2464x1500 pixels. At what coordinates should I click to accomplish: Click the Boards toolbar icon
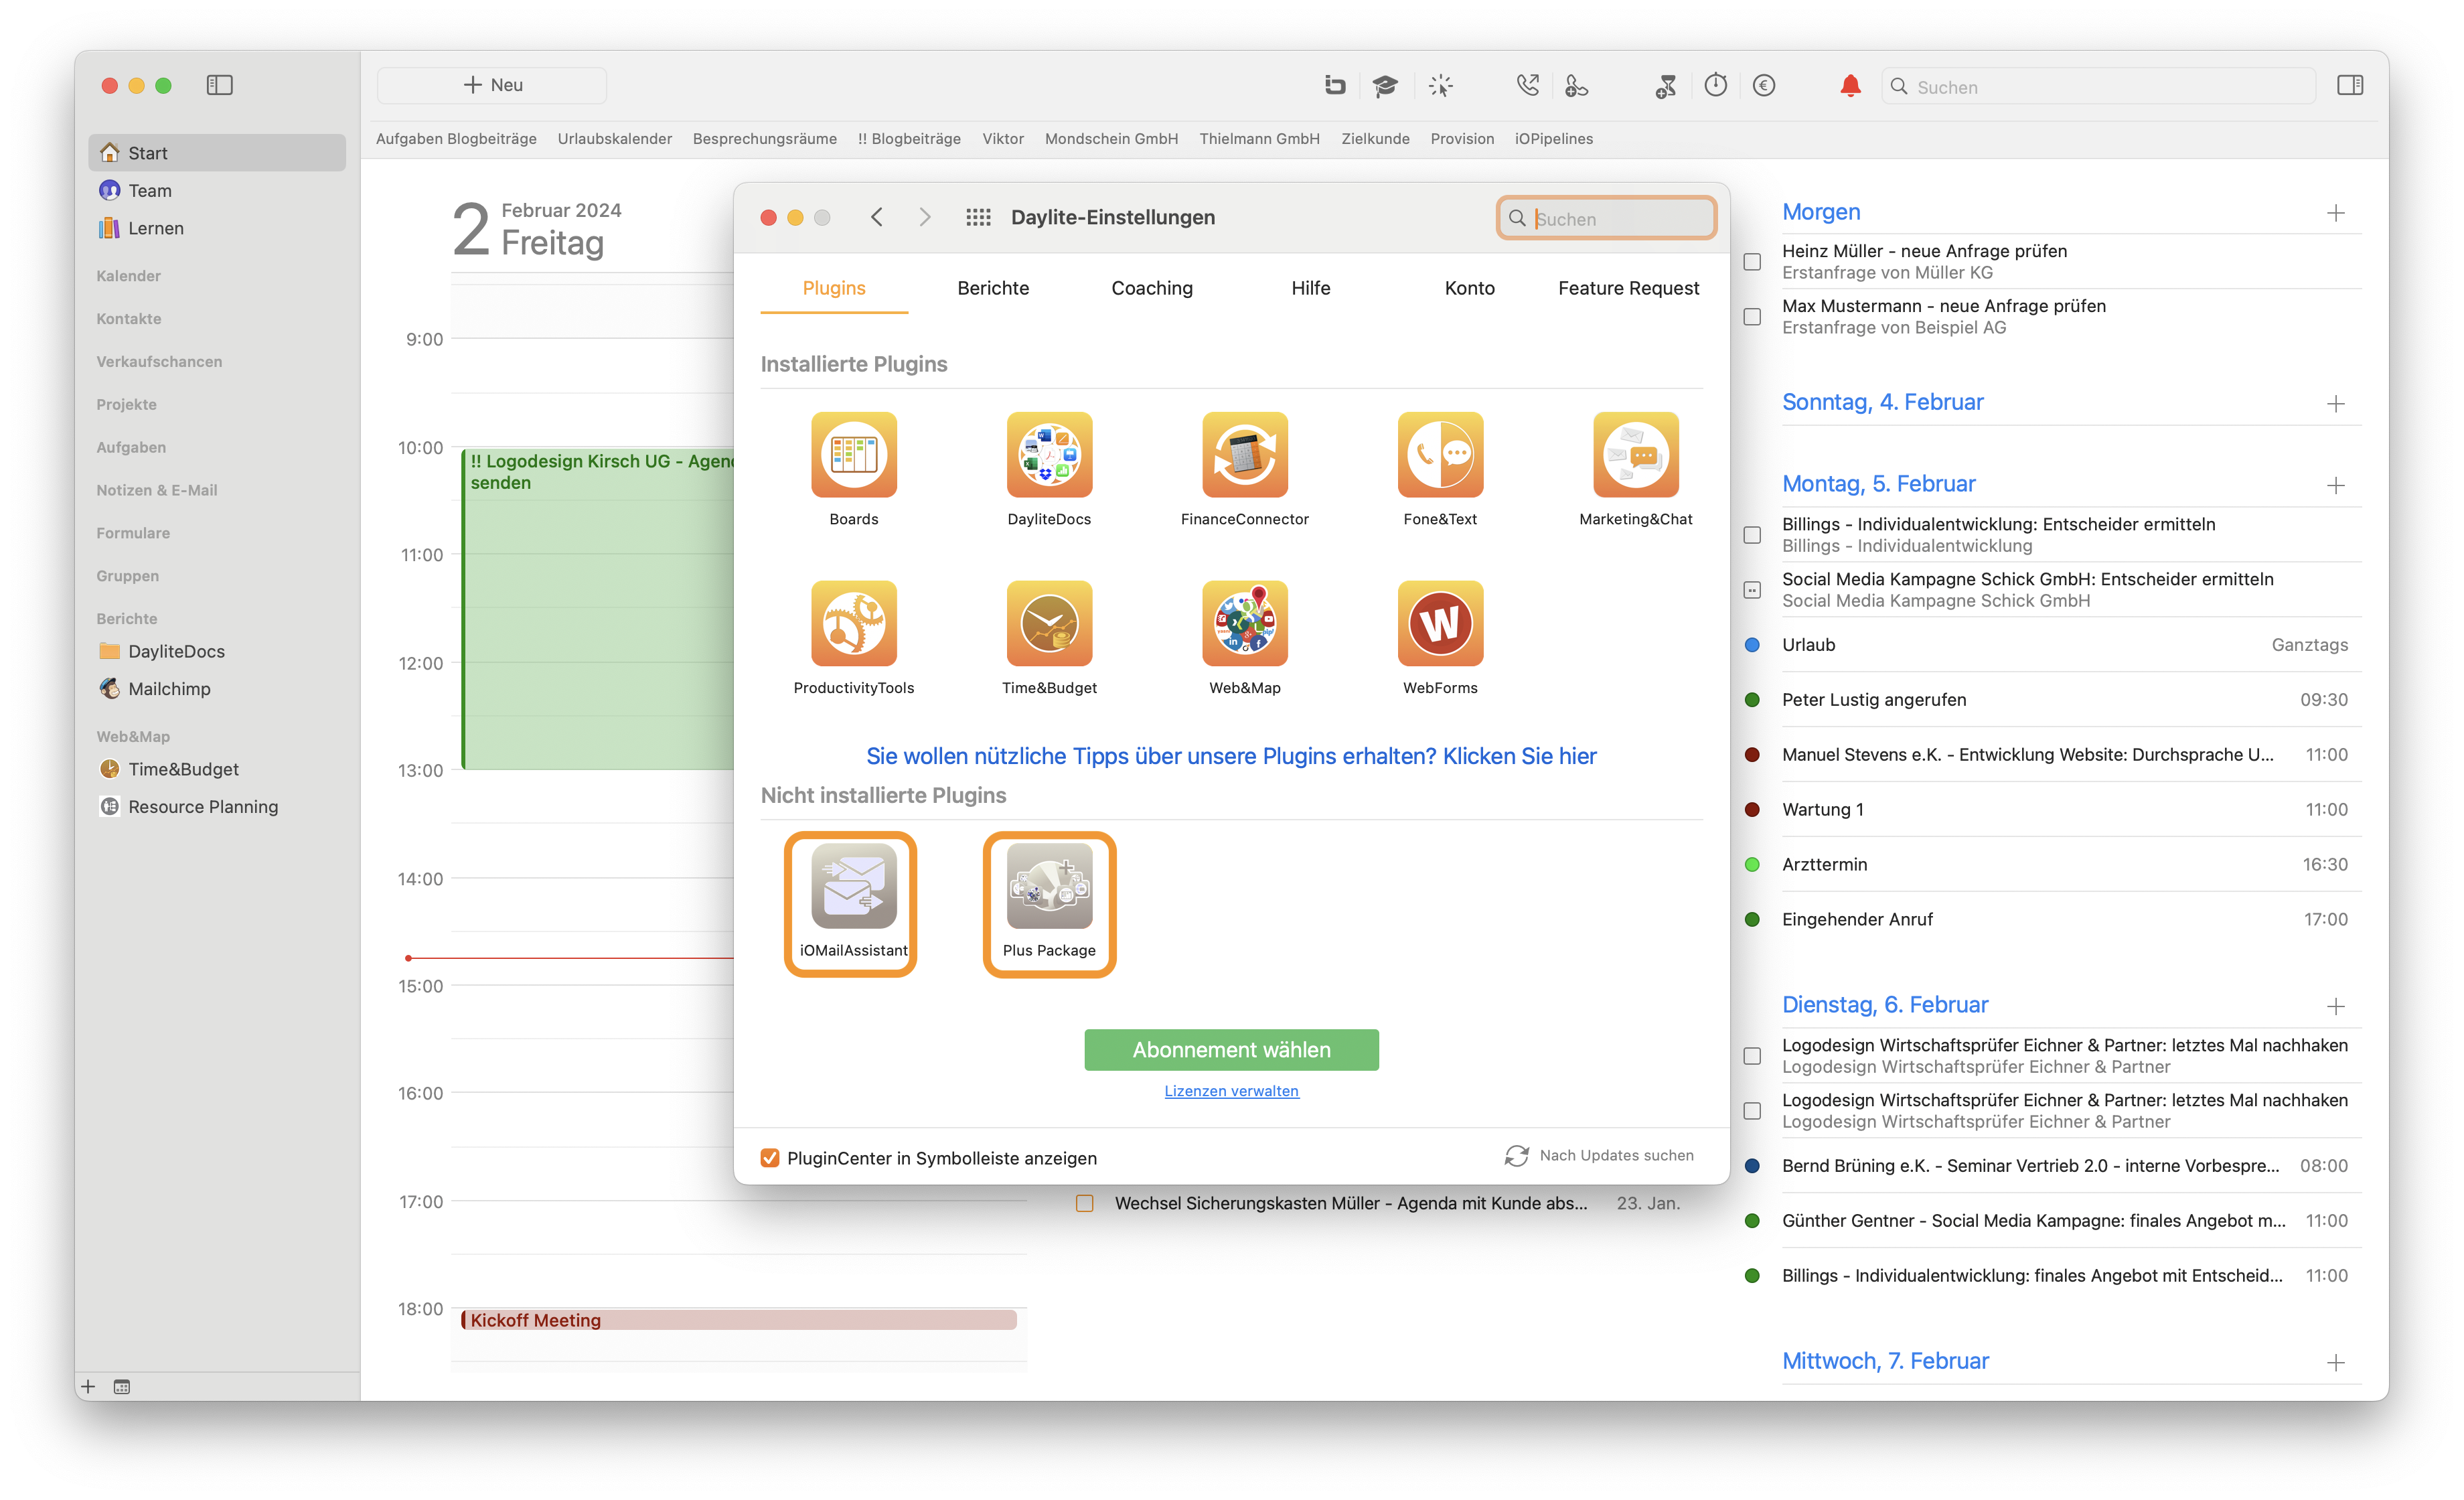[x=1335, y=85]
